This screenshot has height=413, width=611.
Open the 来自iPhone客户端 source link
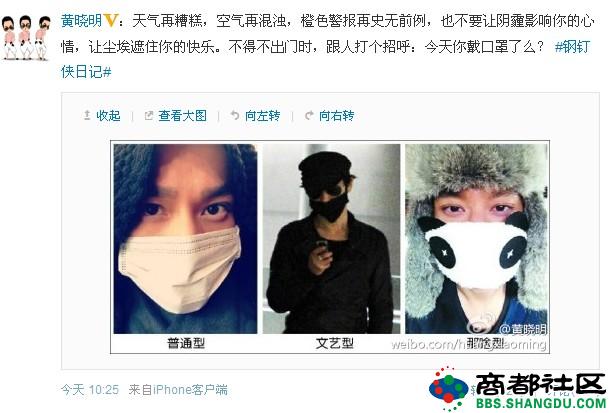178,389
